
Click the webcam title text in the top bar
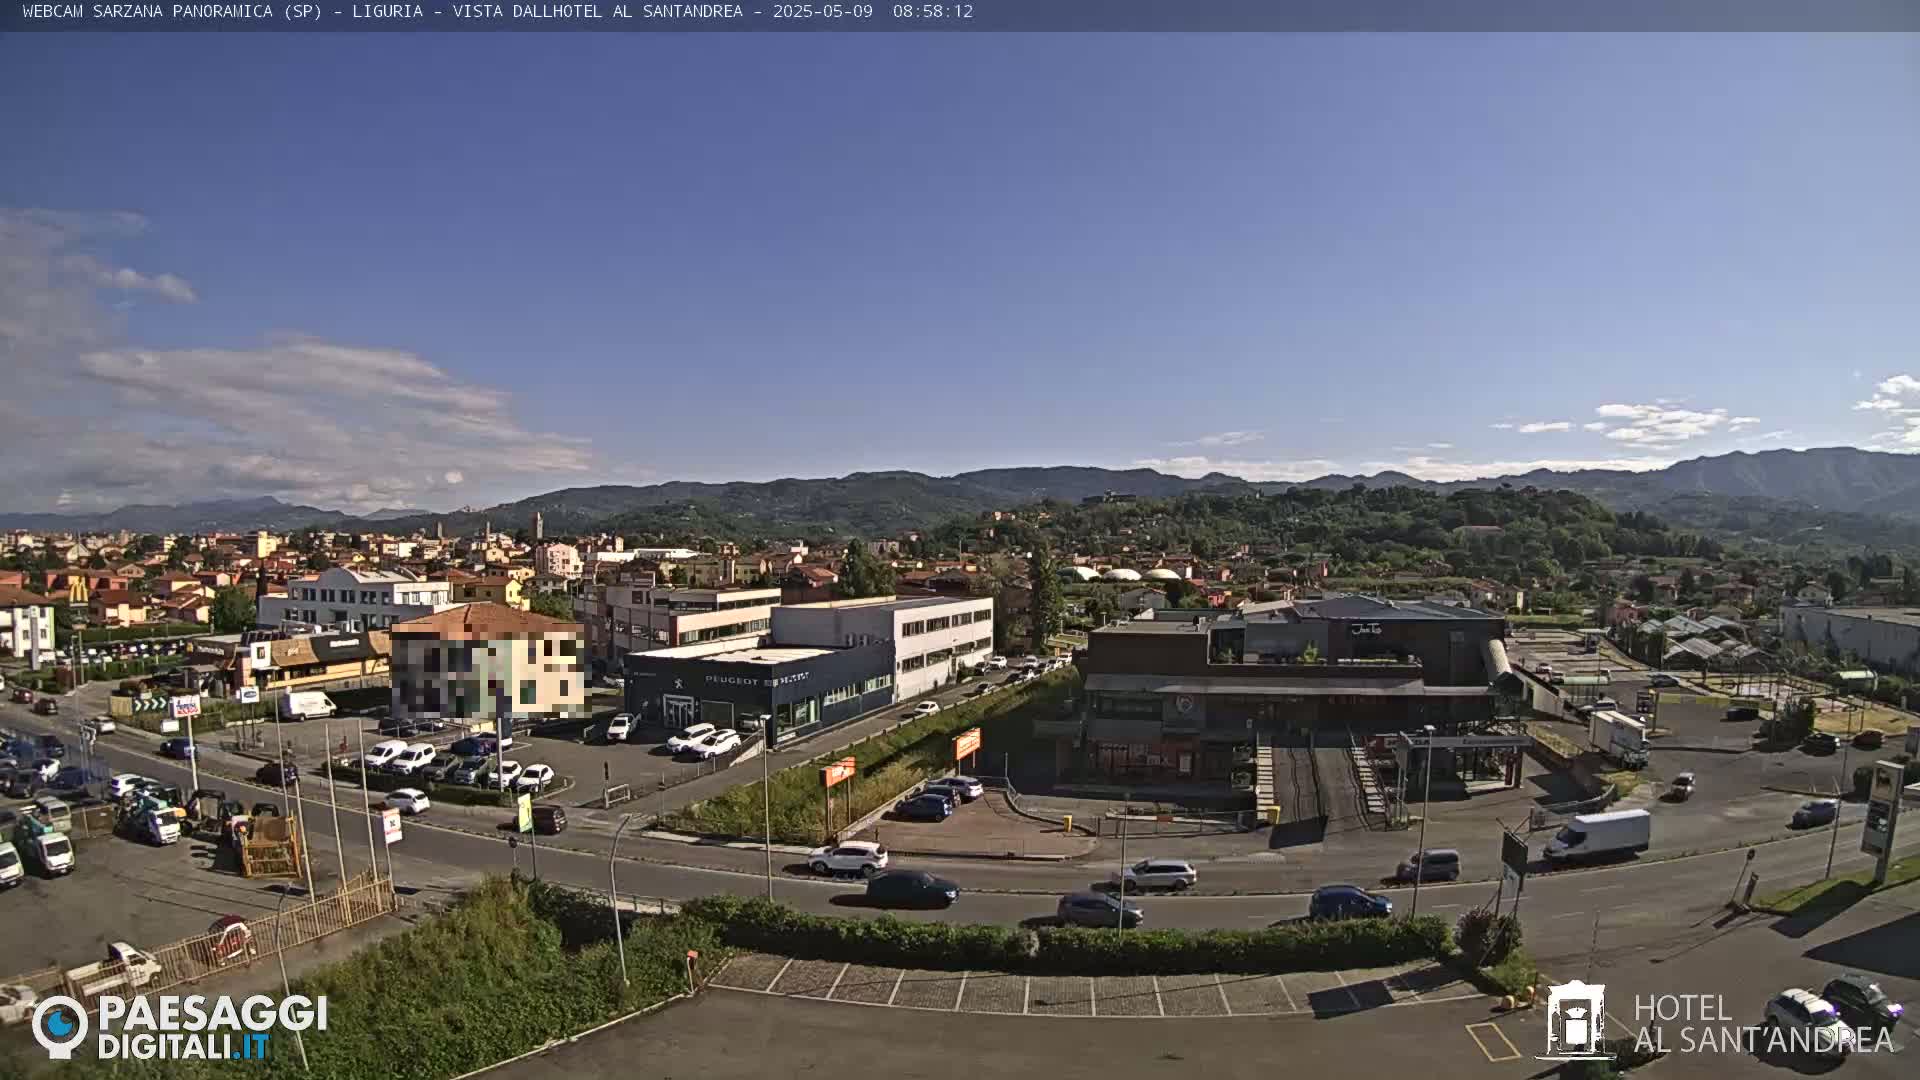pyautogui.click(x=382, y=12)
